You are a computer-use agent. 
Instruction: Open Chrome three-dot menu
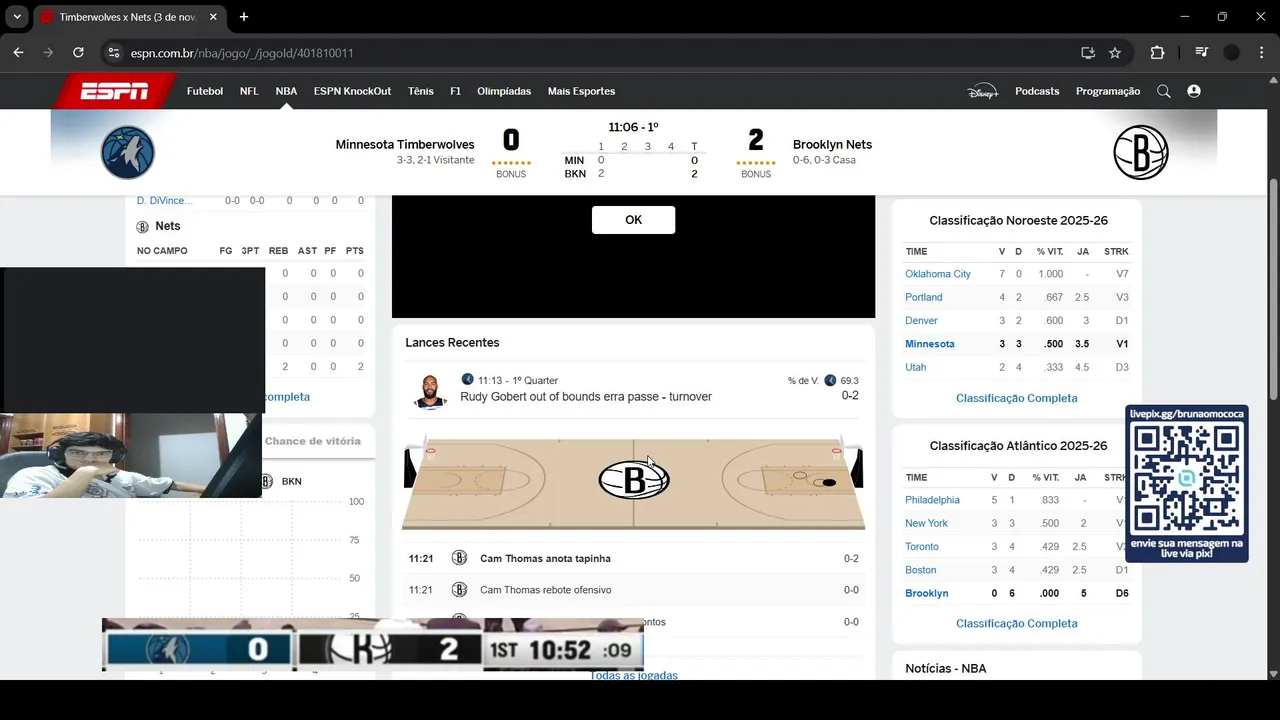[1261, 53]
